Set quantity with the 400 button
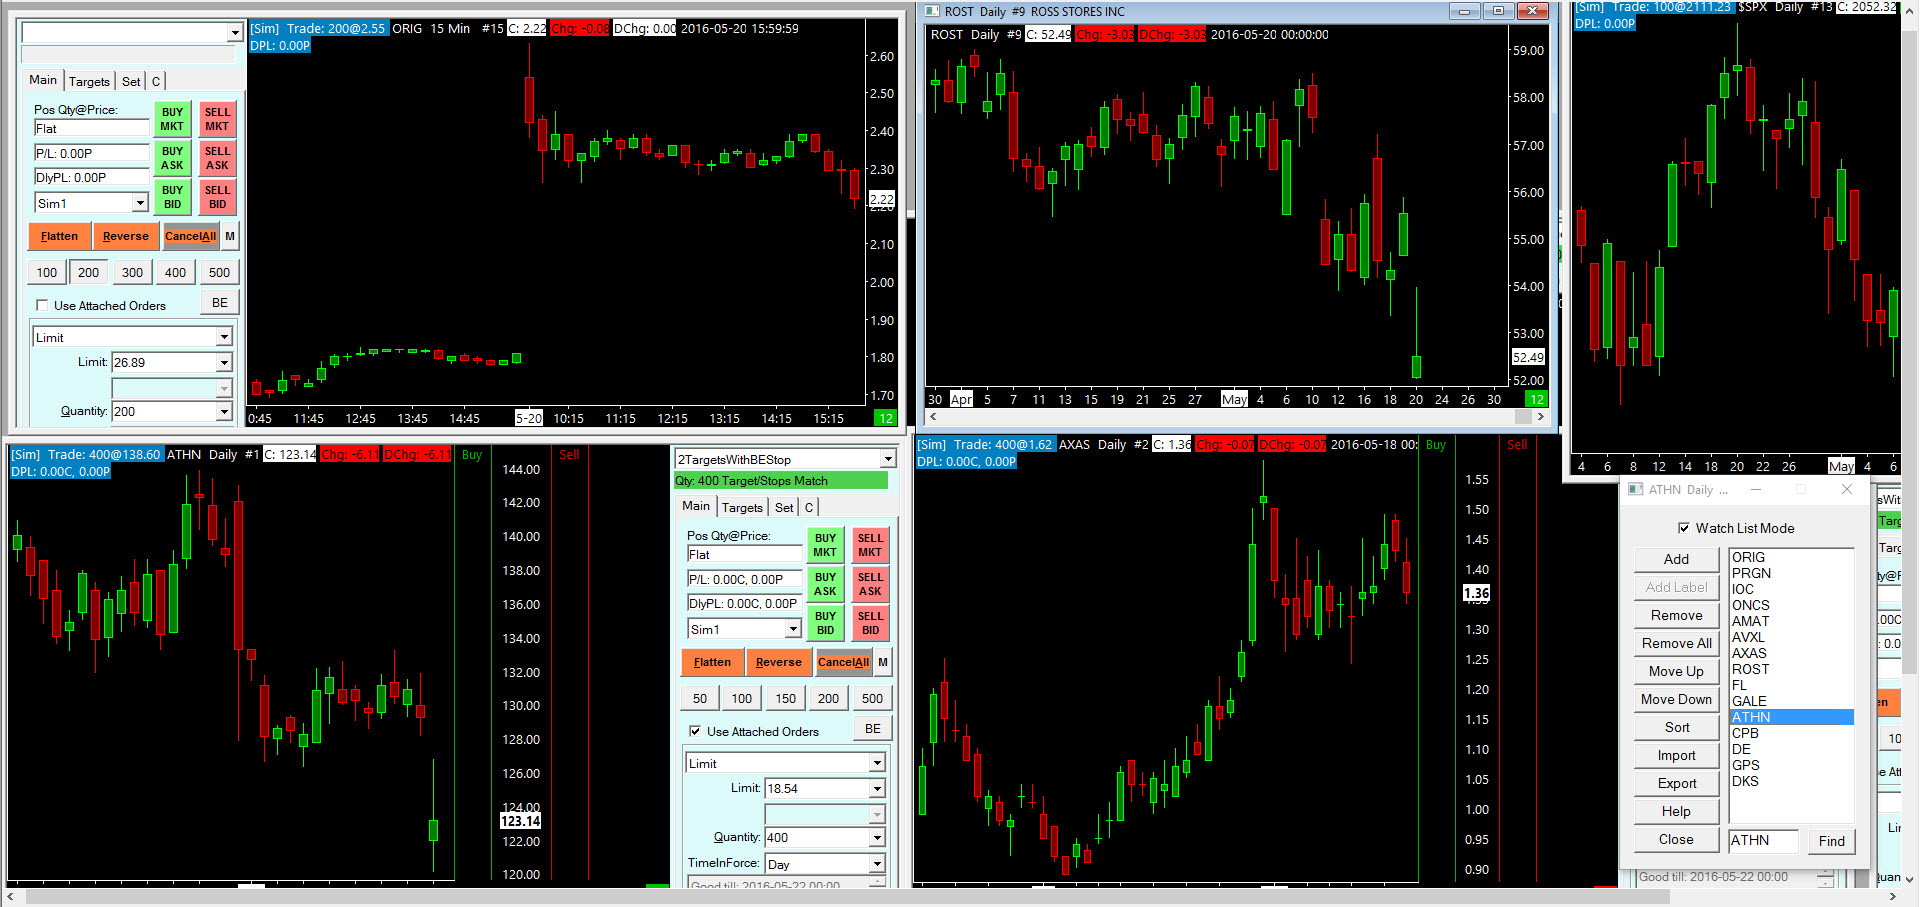The height and width of the screenshot is (907, 1920). [x=175, y=272]
